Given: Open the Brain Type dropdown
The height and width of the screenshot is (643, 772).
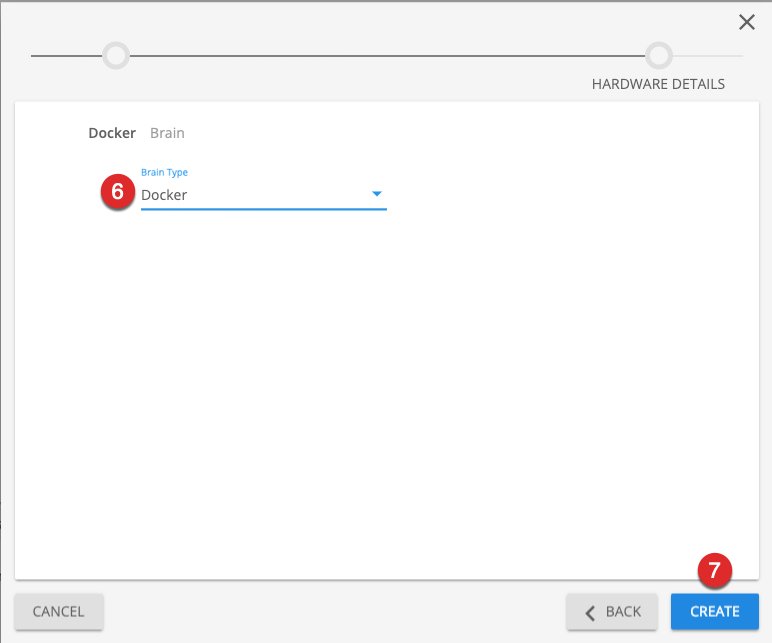Looking at the screenshot, I should (263, 195).
